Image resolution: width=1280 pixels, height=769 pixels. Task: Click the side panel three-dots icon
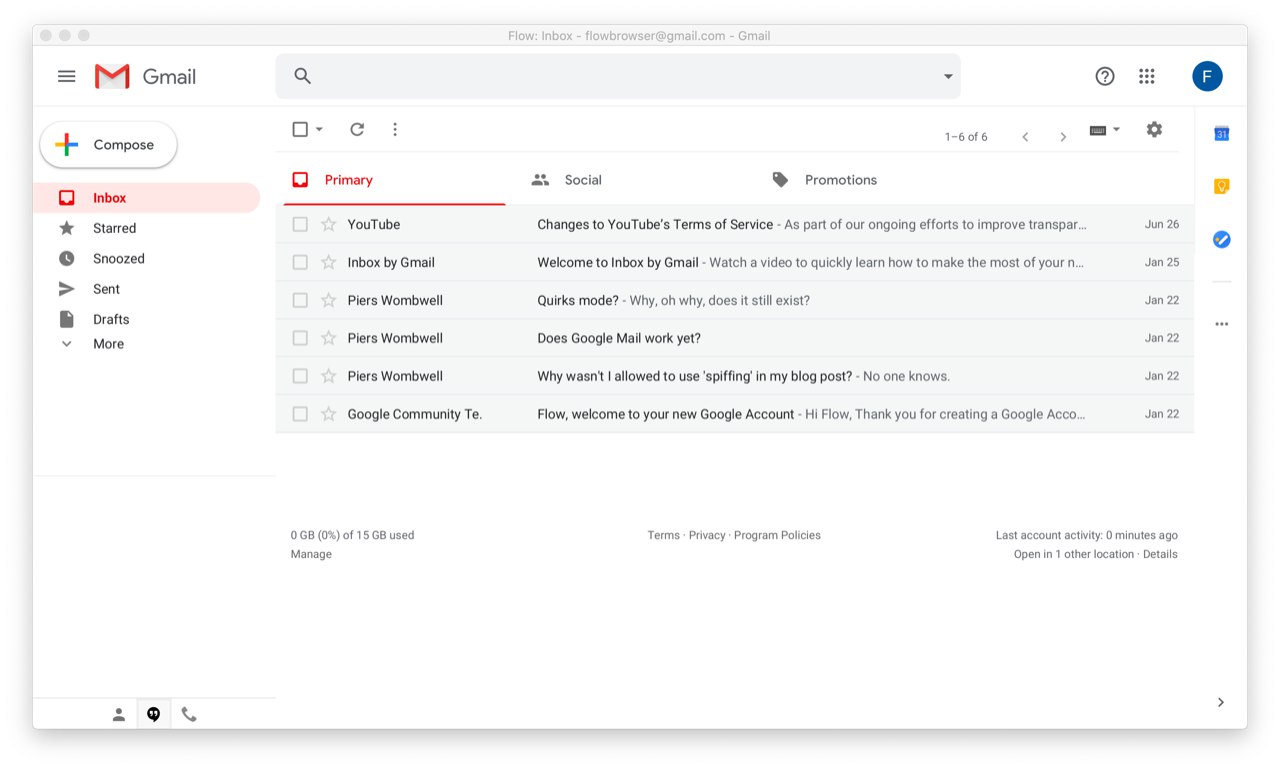[1221, 324]
